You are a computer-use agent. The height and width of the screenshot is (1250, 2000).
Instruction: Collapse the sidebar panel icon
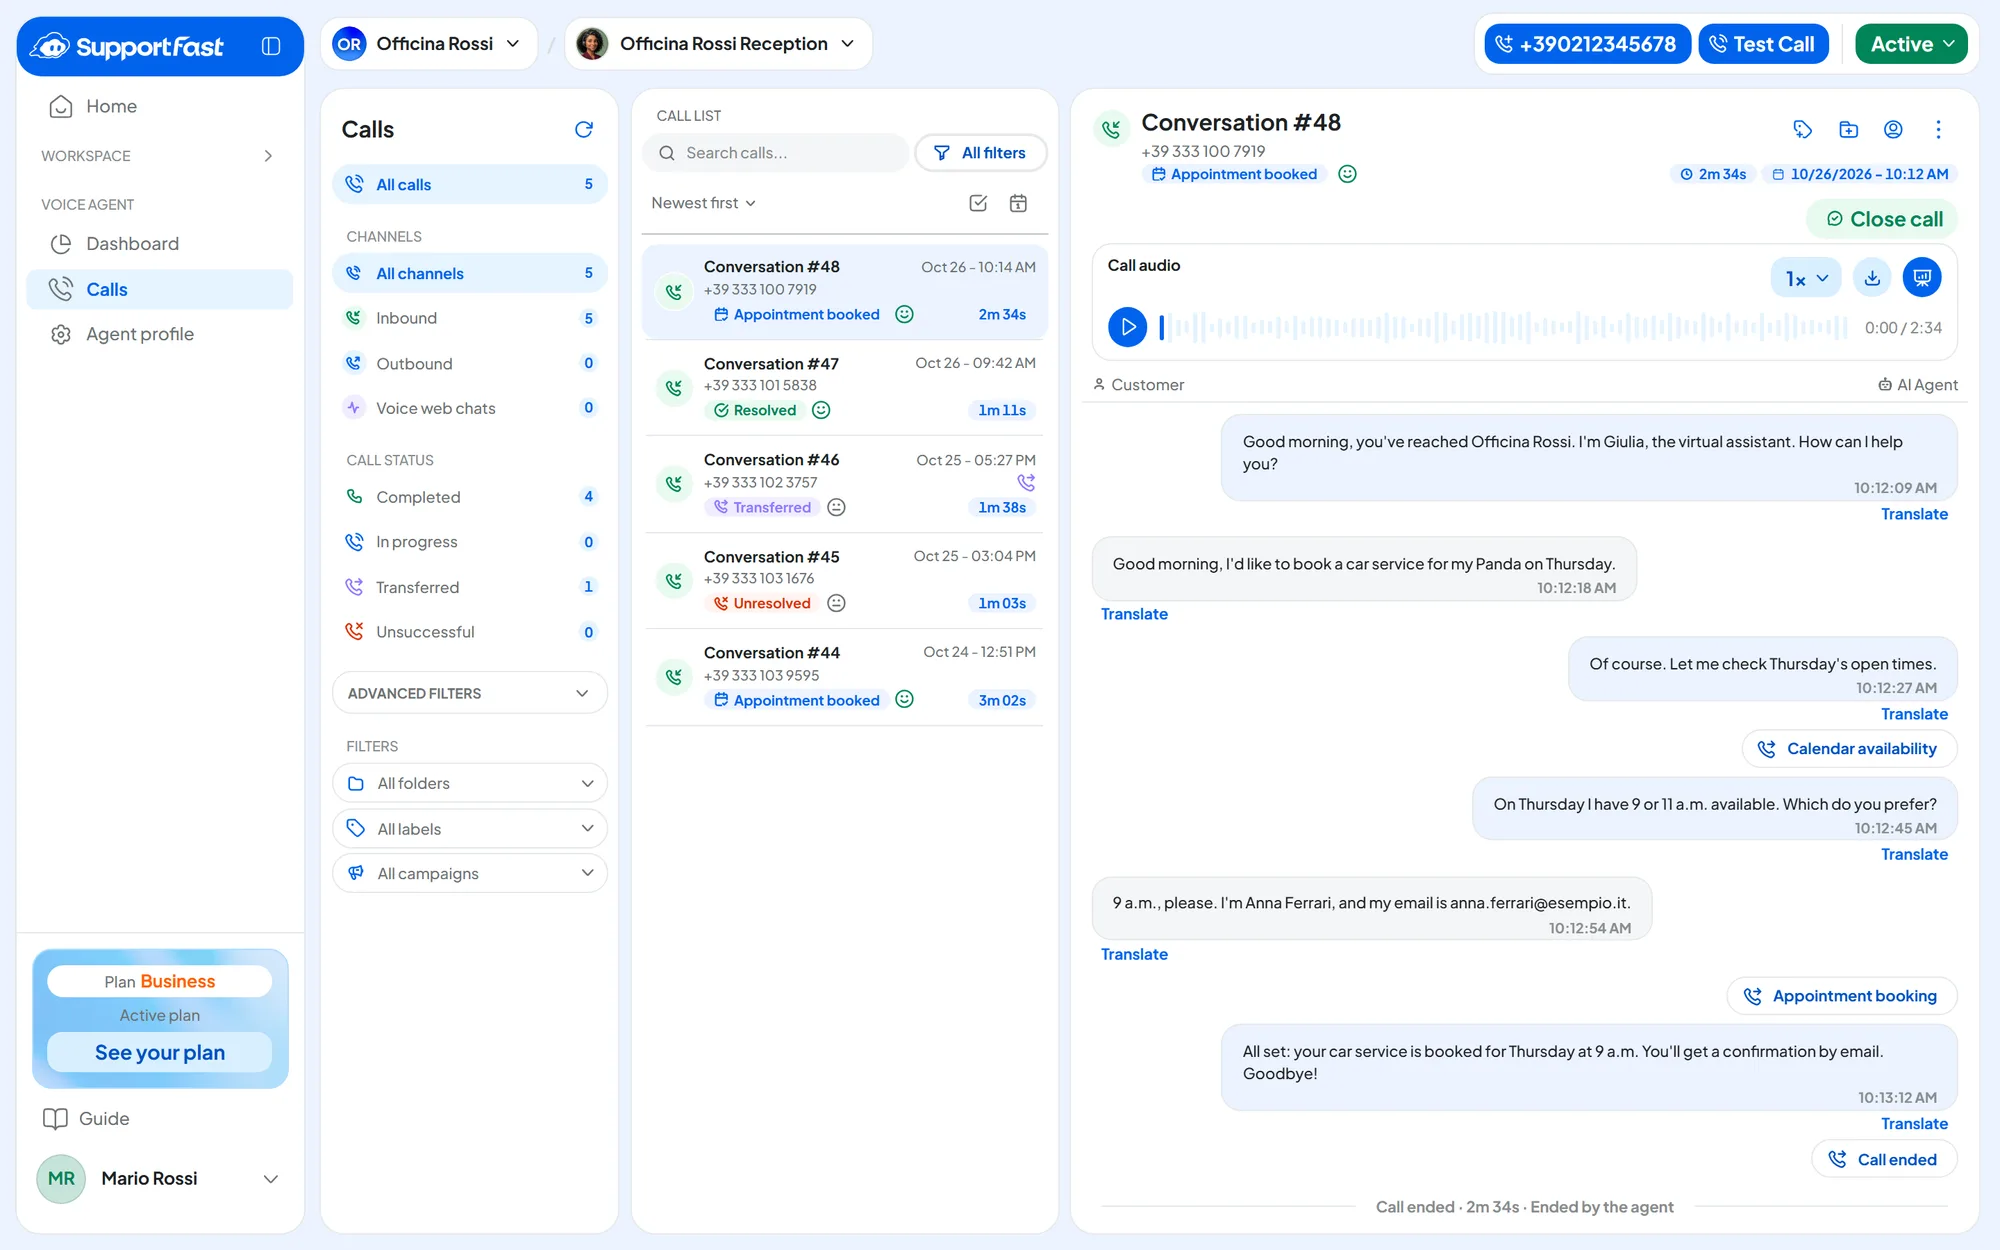click(x=271, y=46)
